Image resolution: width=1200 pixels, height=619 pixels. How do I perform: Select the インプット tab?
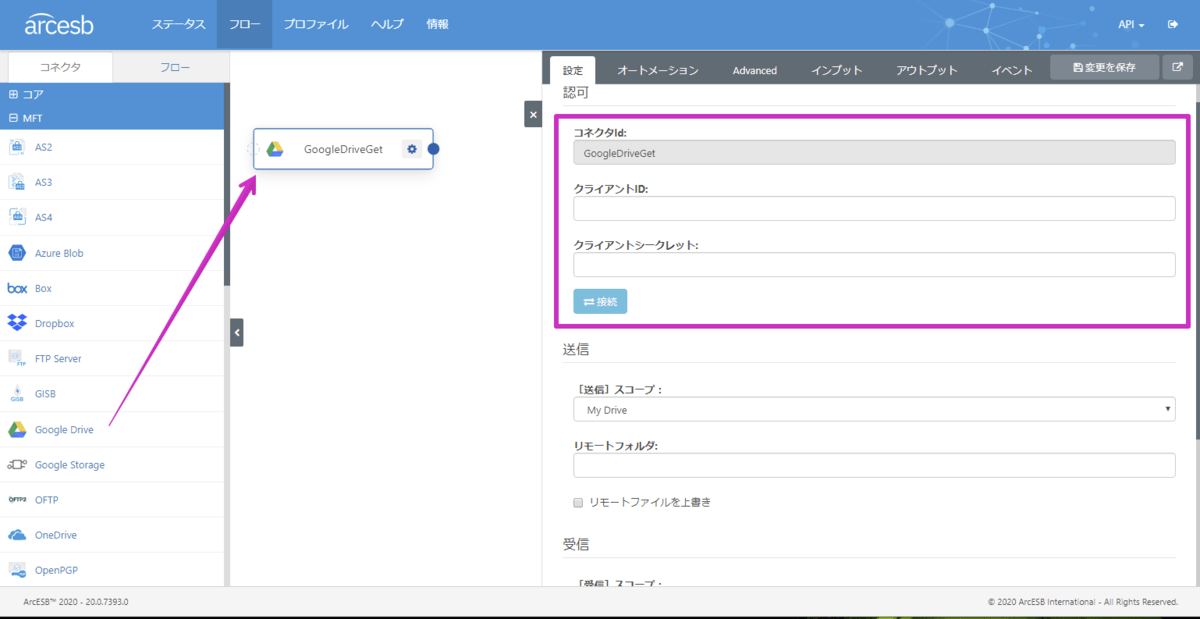point(836,70)
